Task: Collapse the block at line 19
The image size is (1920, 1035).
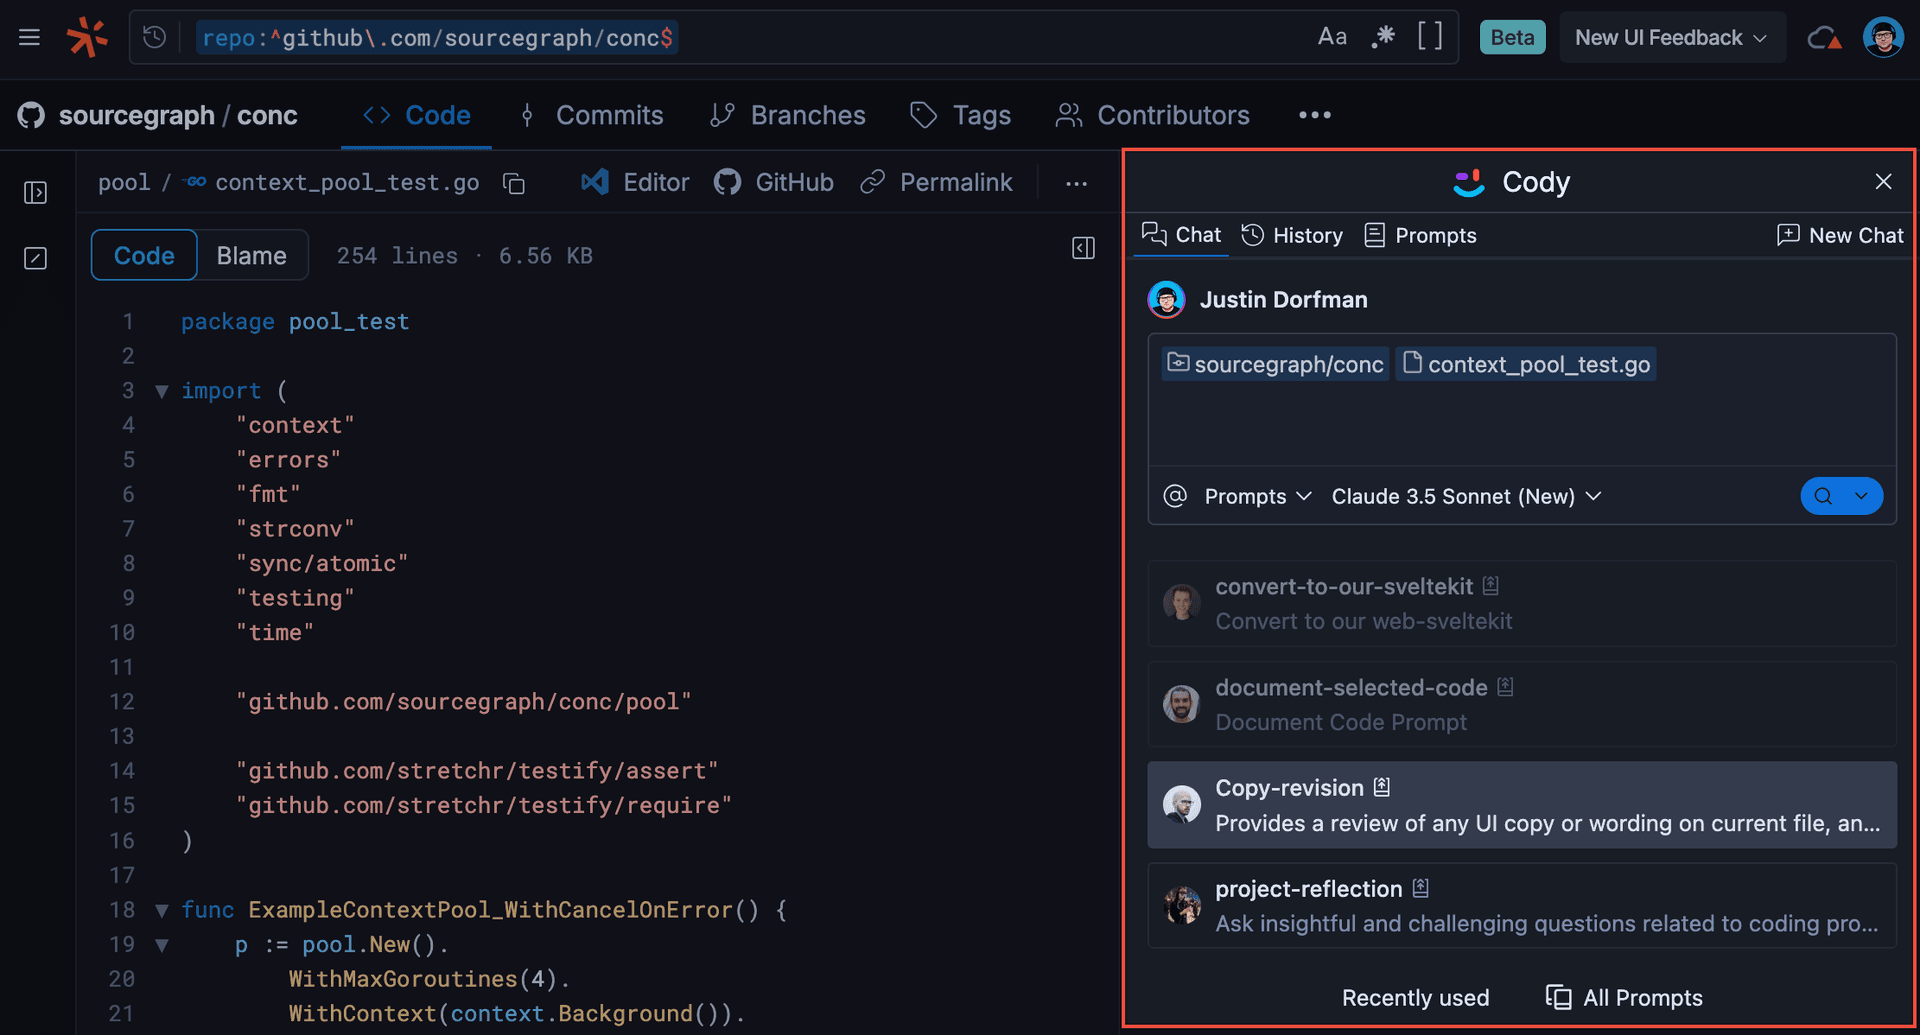Action: tap(162, 945)
